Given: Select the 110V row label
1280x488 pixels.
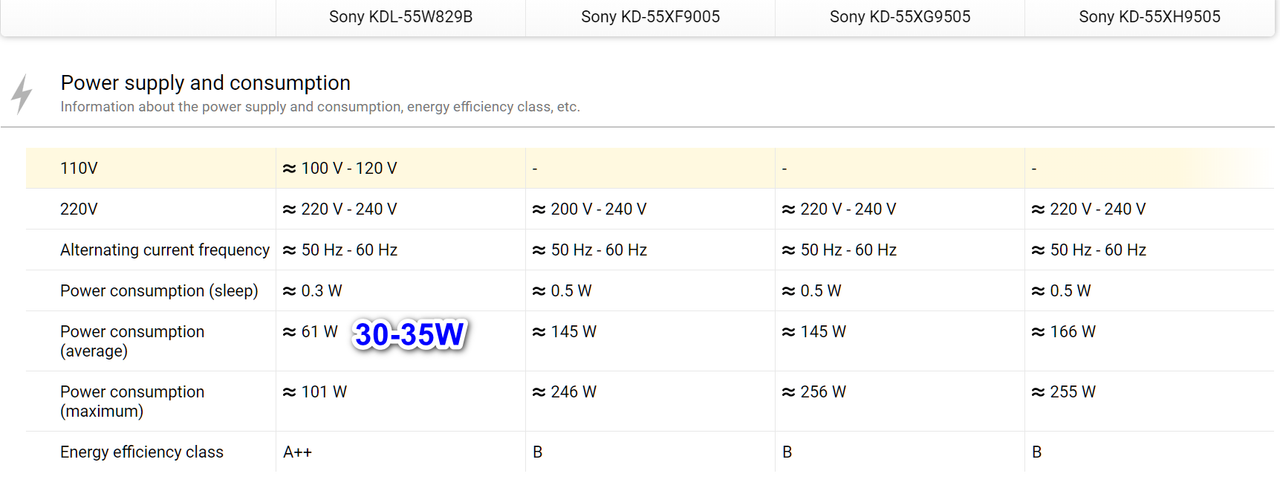Looking at the screenshot, I should pyautogui.click(x=79, y=169).
